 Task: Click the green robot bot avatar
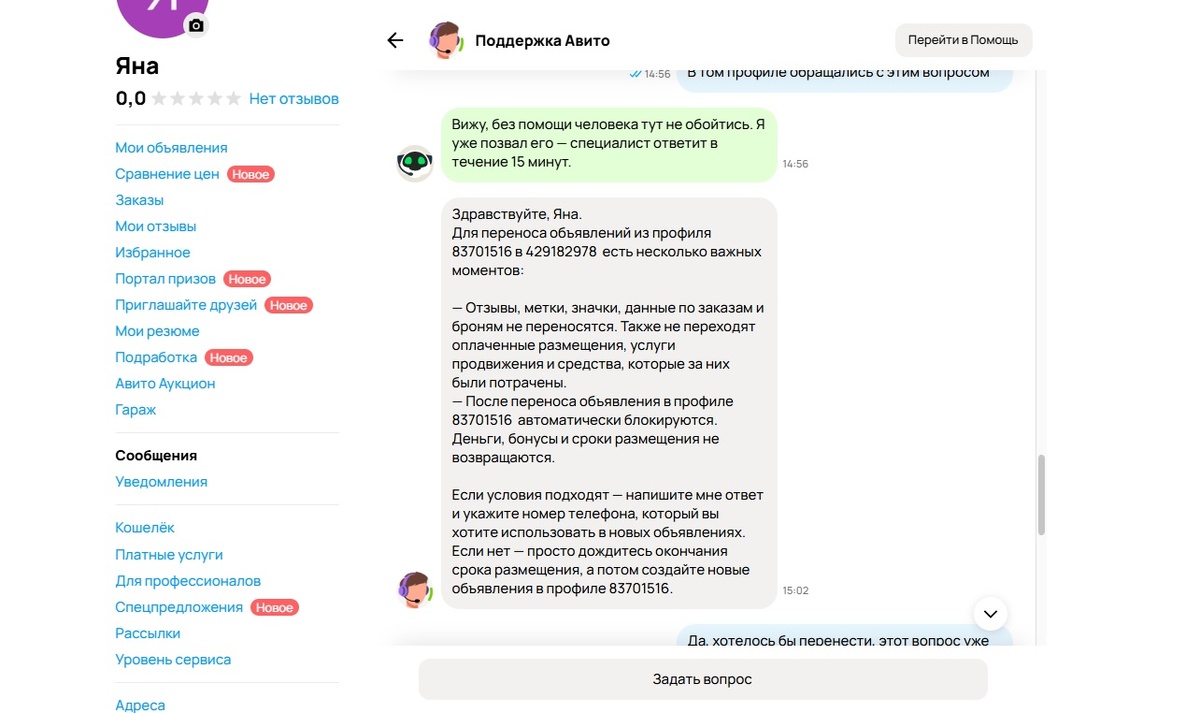415,163
